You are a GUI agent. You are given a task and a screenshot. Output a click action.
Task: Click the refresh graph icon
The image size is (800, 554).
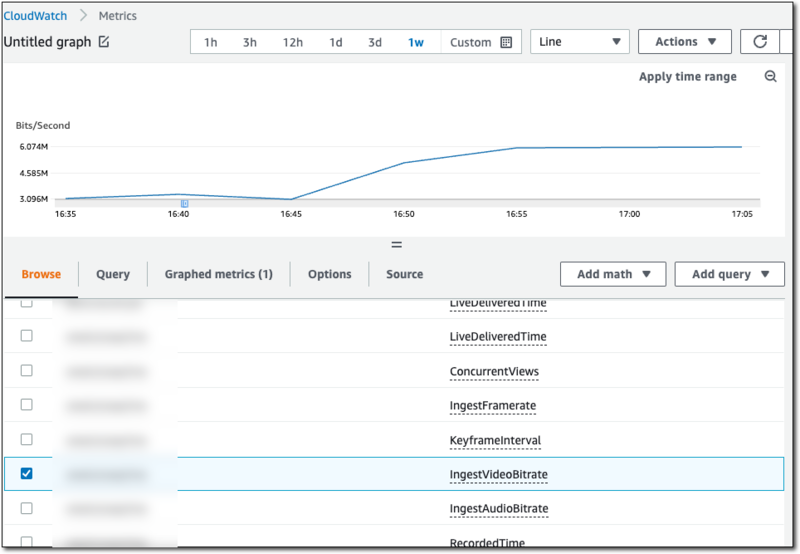point(760,42)
